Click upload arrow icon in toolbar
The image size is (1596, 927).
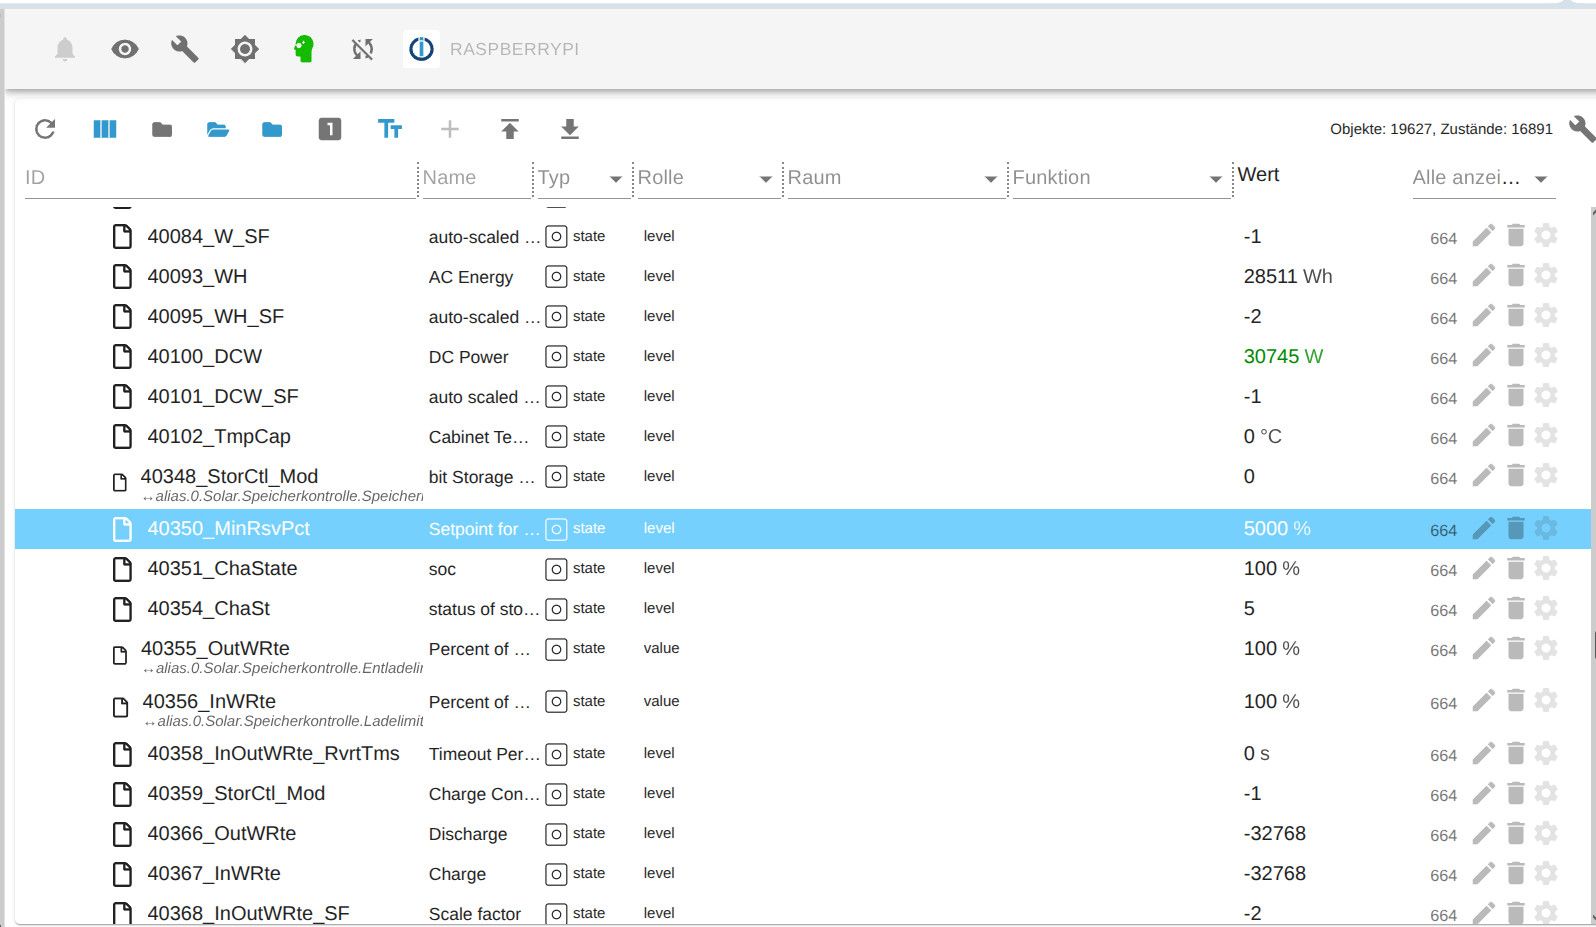[510, 129]
